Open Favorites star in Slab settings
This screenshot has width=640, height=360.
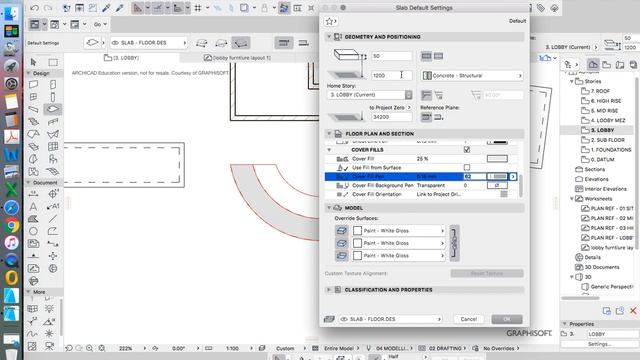(330, 21)
